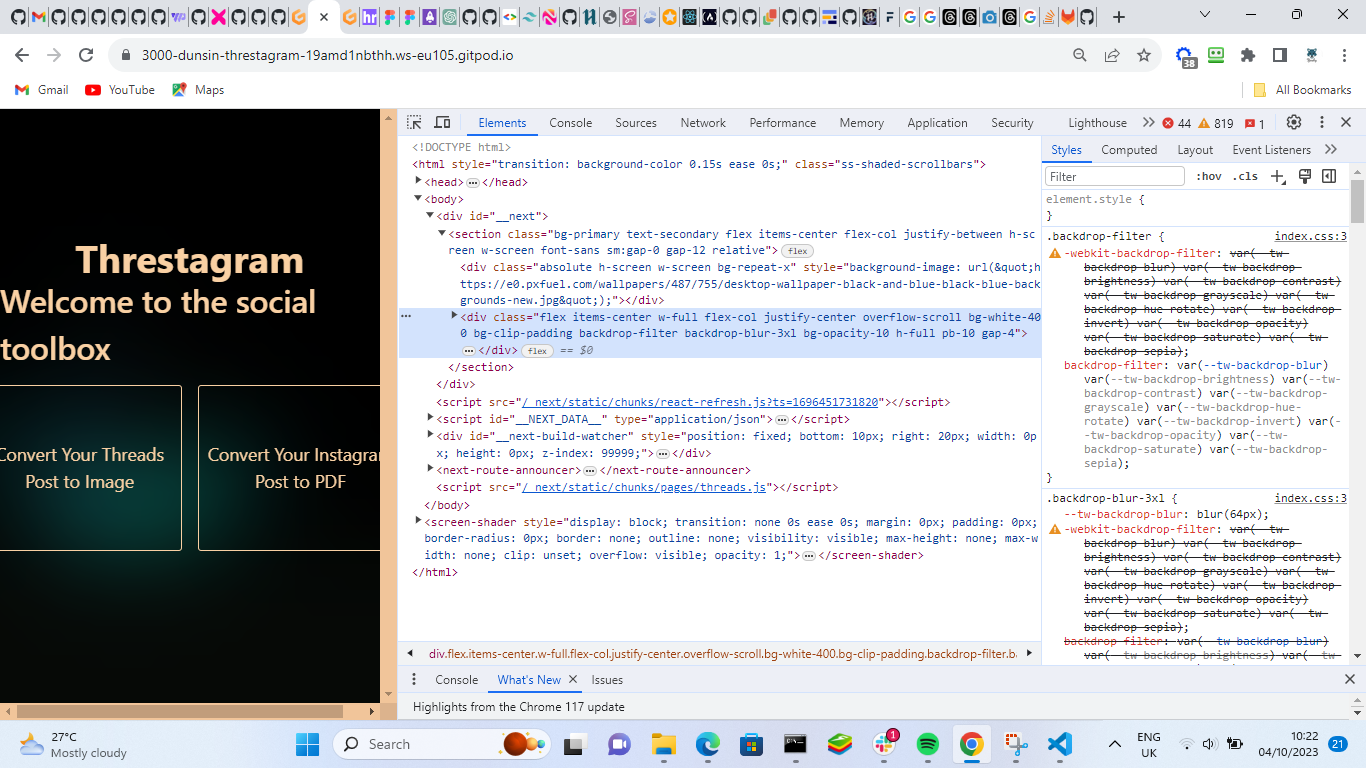Open the Computed tab in Styles sidebar
Screen dimensions: 1366x768
tap(1129, 149)
